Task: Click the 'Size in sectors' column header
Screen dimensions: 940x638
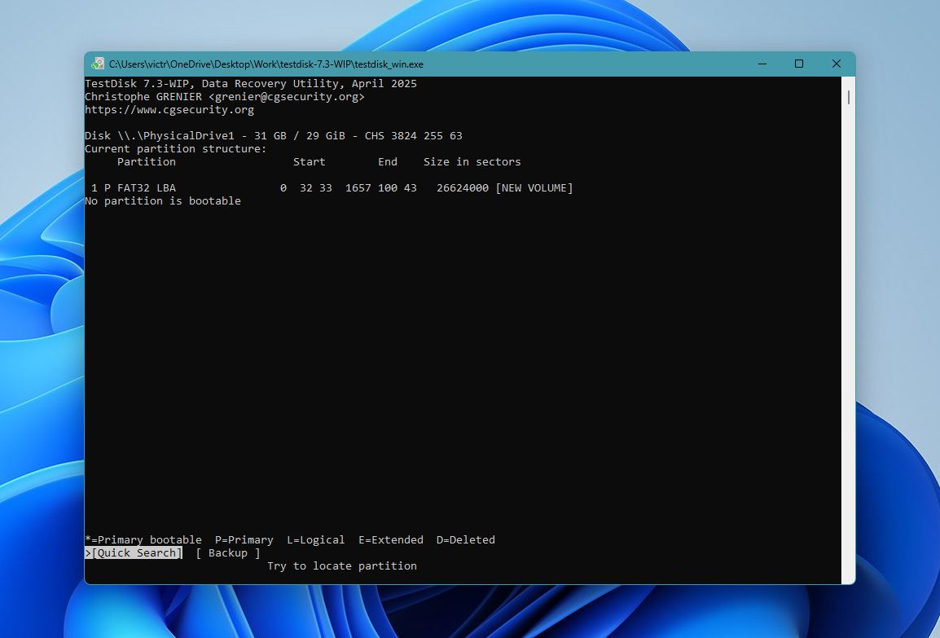Action: 472,162
